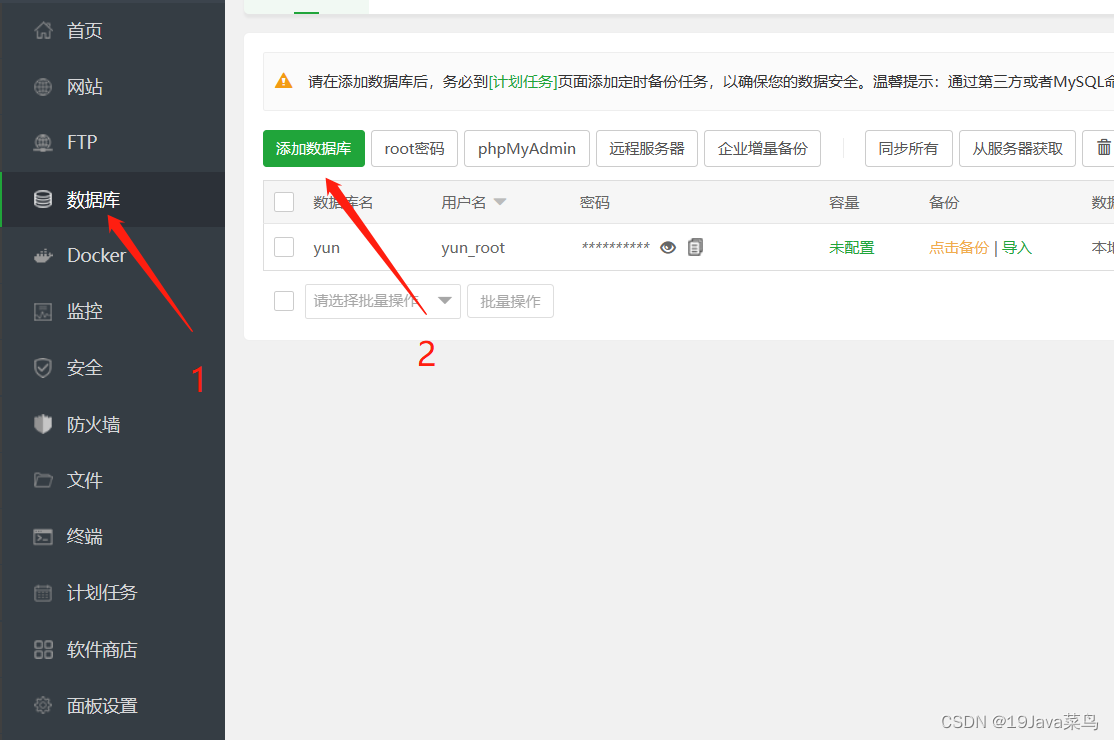This screenshot has width=1114, height=740.
Task: Click the 批量操作 button
Action: coord(510,301)
